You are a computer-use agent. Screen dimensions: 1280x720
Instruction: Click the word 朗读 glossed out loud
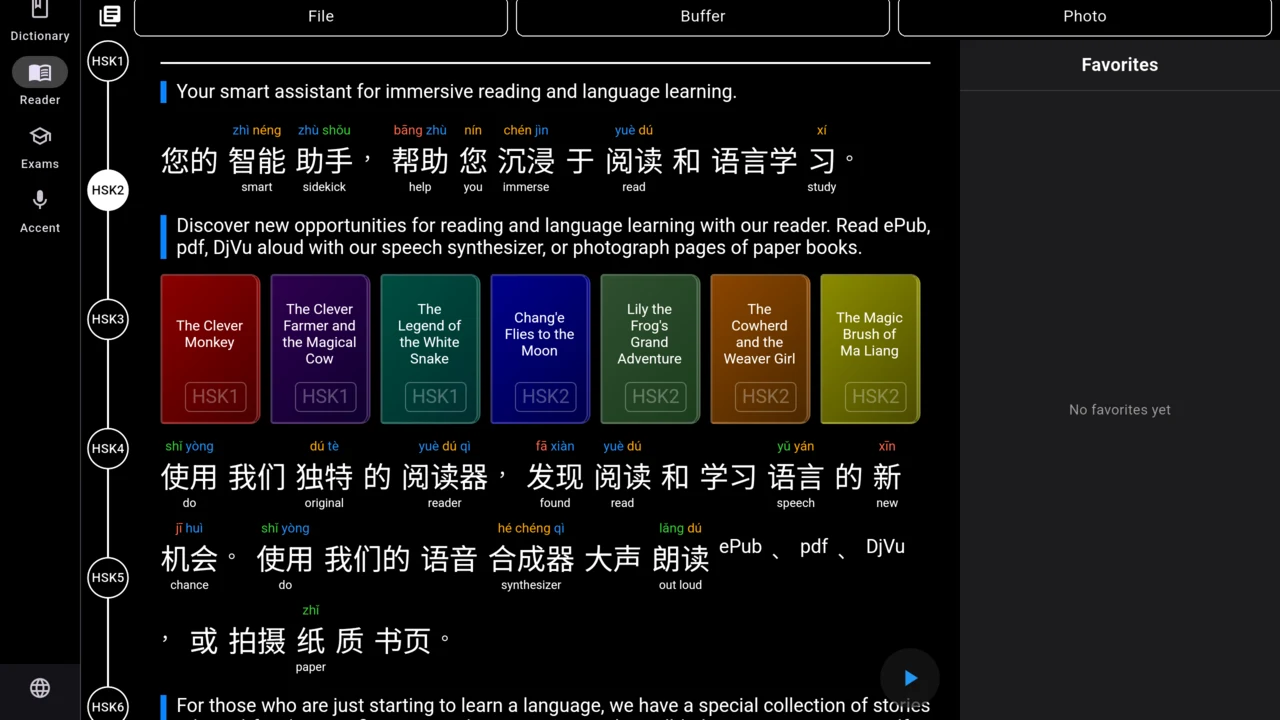point(681,558)
